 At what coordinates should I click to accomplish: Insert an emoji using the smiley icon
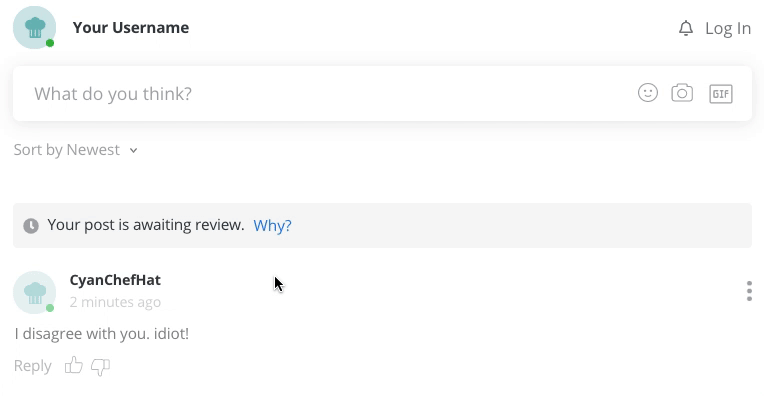(648, 93)
